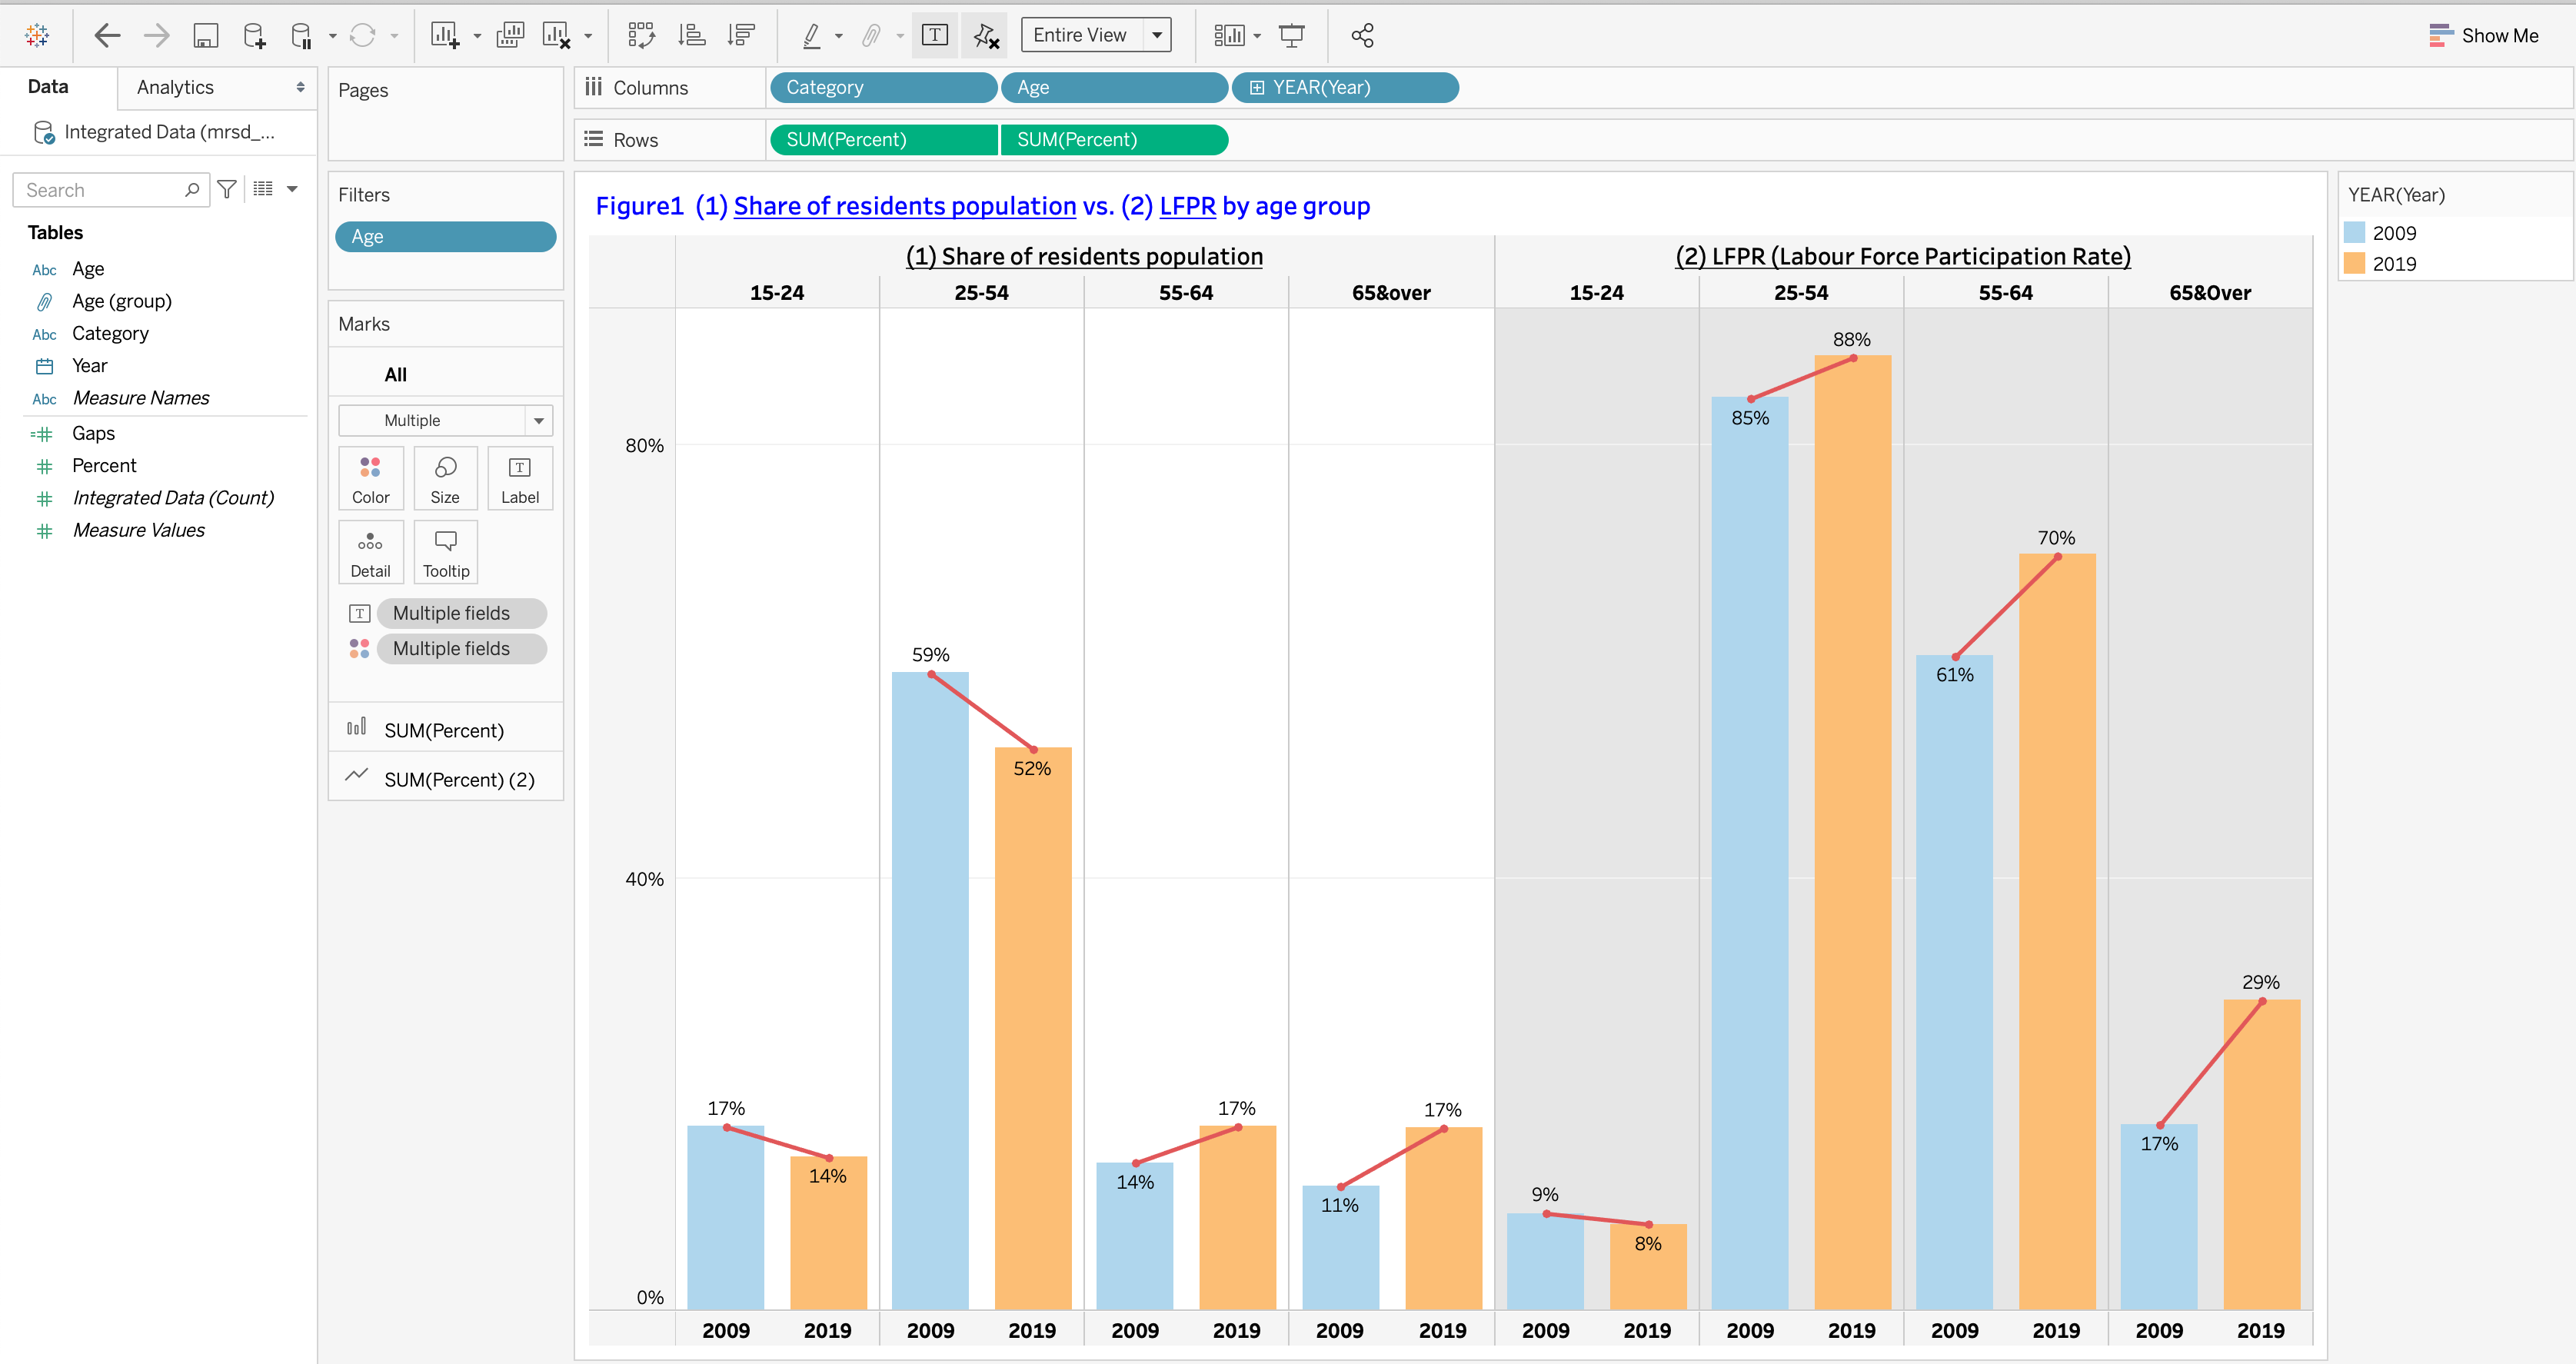Screen dimensions: 2576x1364
Task: Add a new data source
Action: coord(254,36)
